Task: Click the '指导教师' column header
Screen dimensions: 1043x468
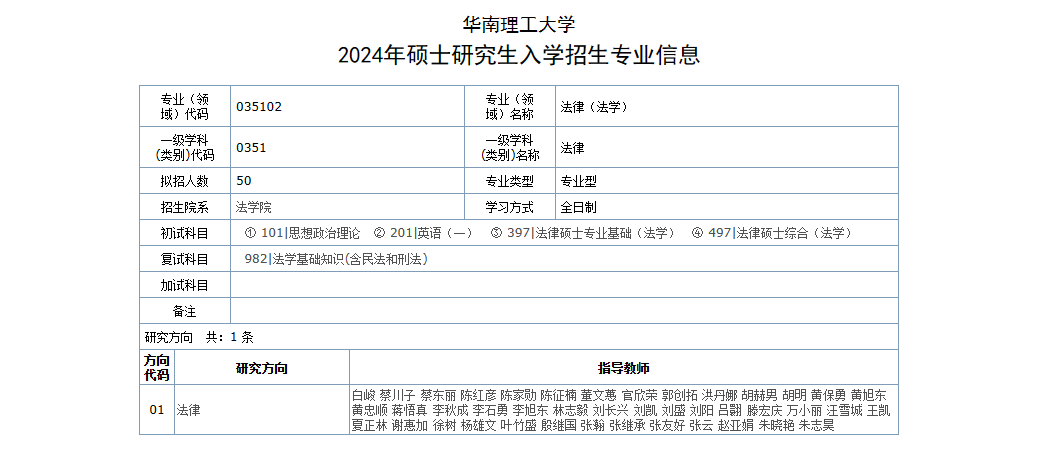Action: click(624, 368)
